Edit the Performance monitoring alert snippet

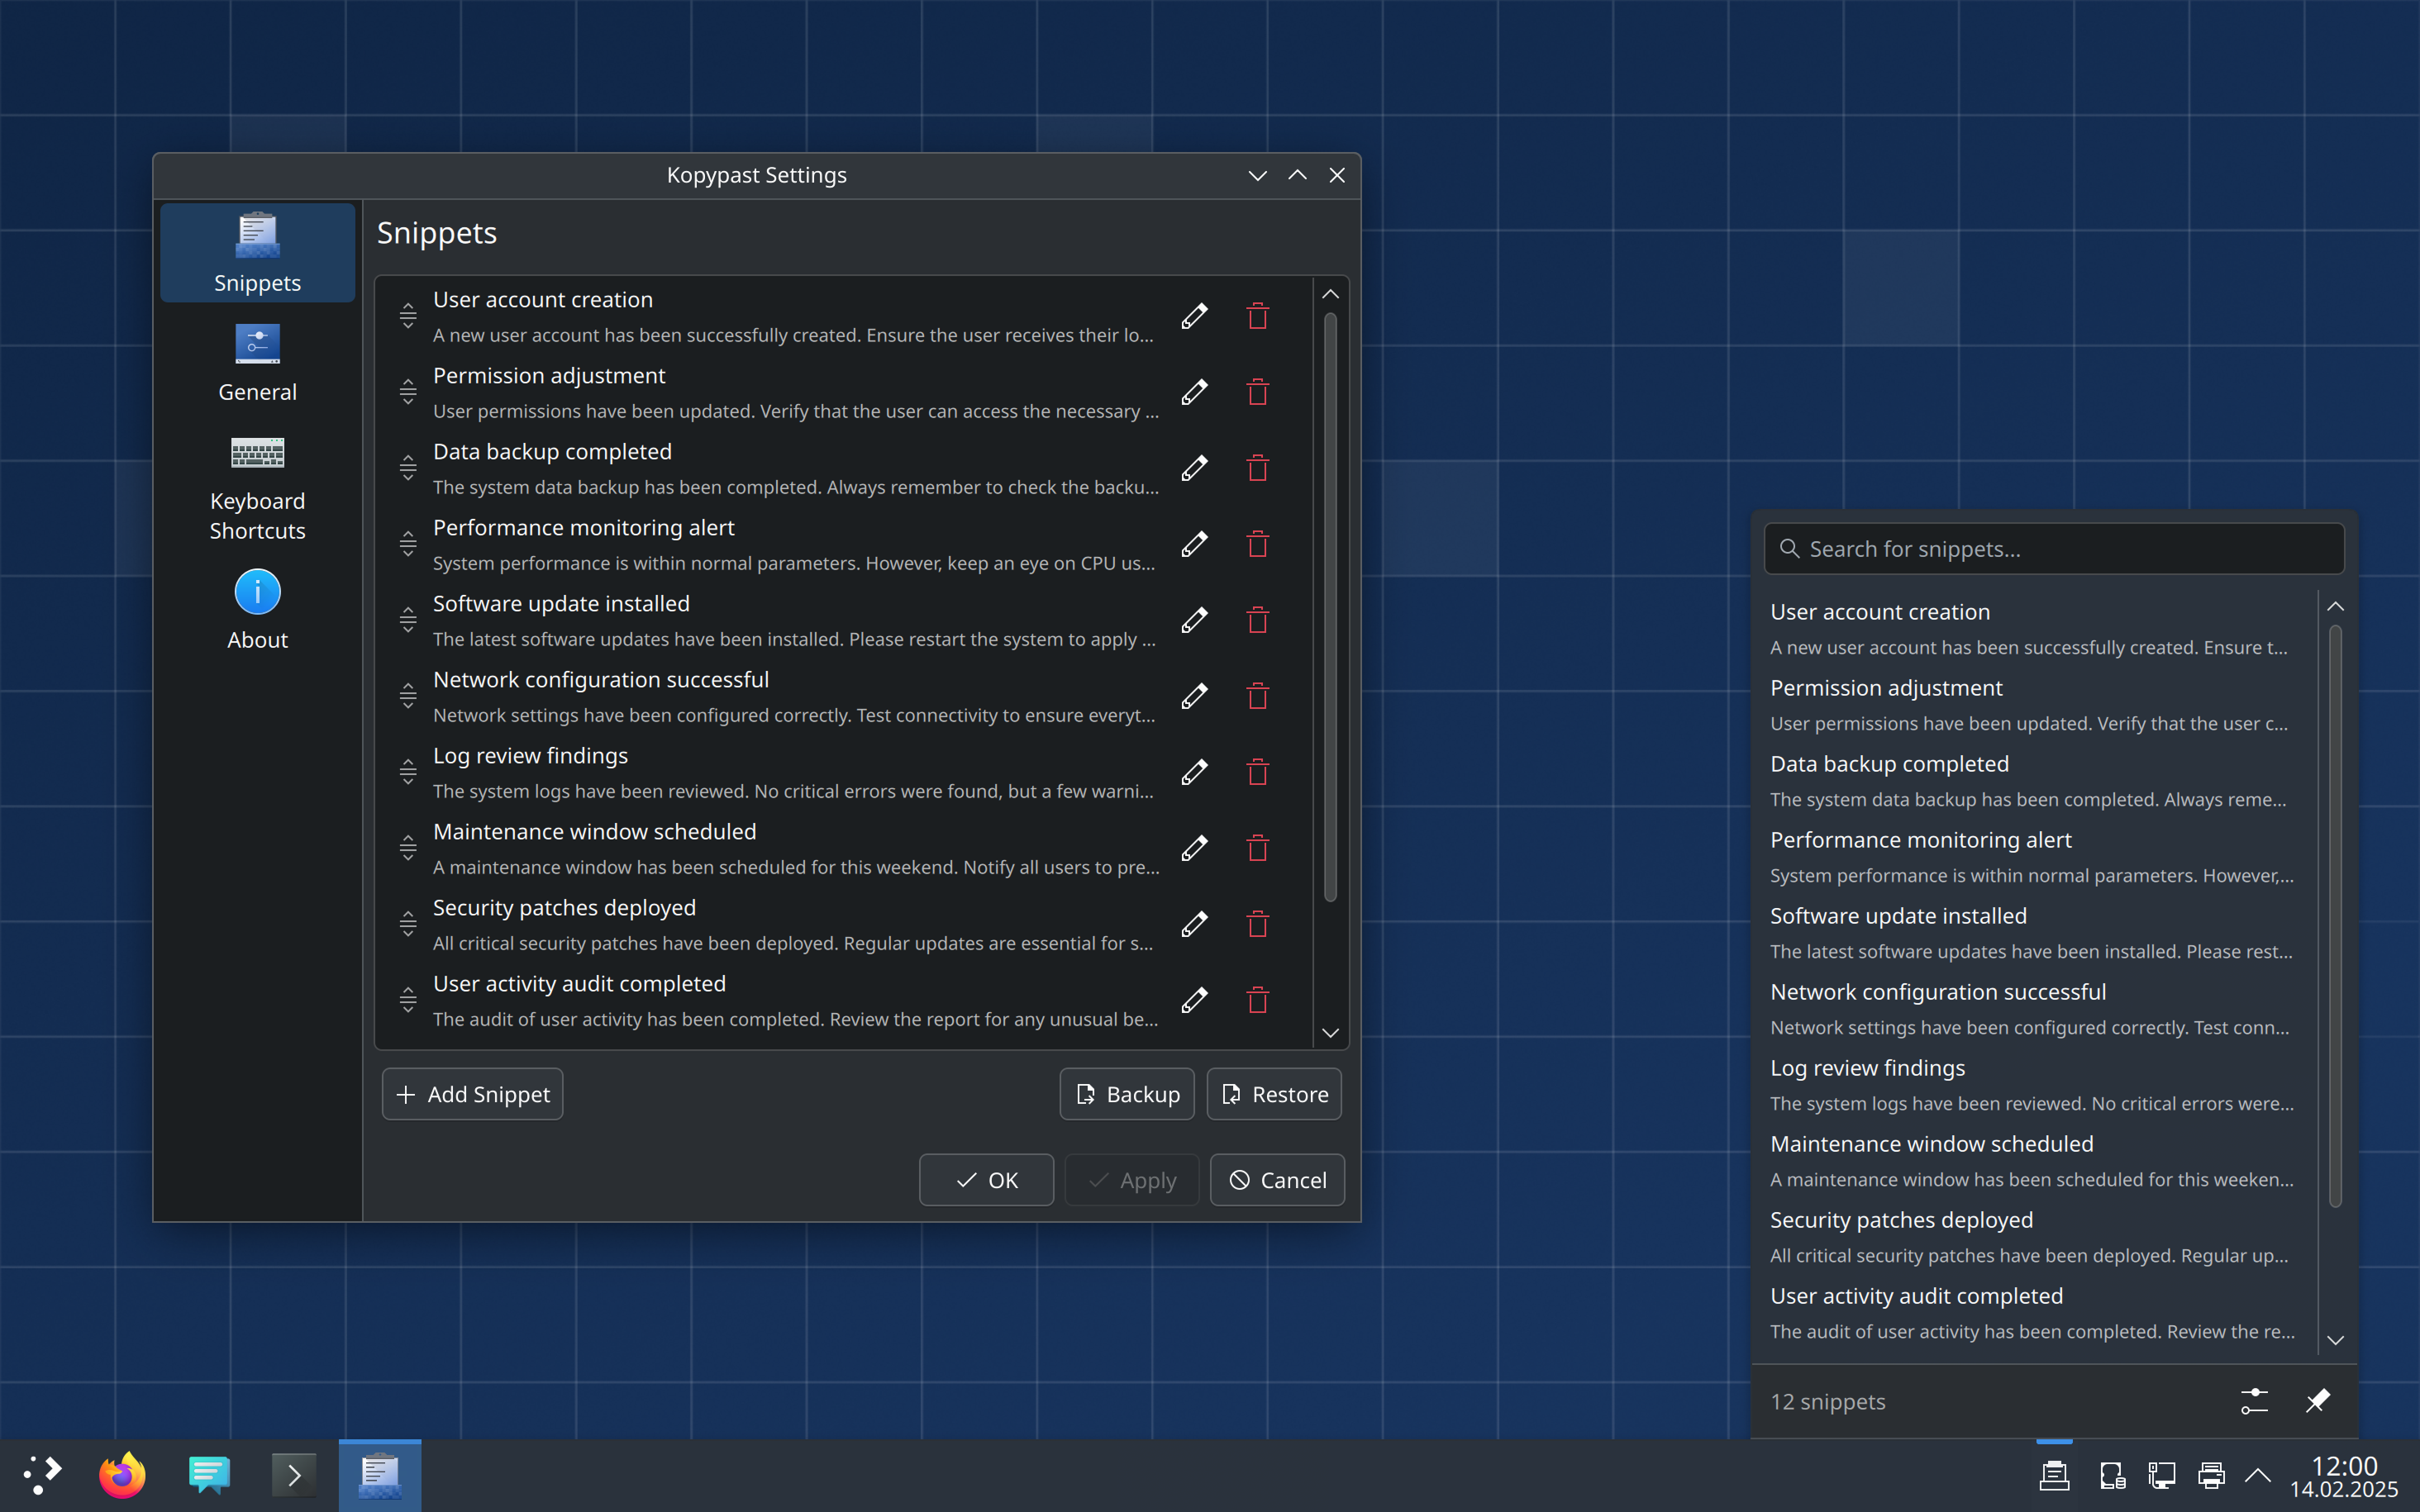(x=1194, y=544)
